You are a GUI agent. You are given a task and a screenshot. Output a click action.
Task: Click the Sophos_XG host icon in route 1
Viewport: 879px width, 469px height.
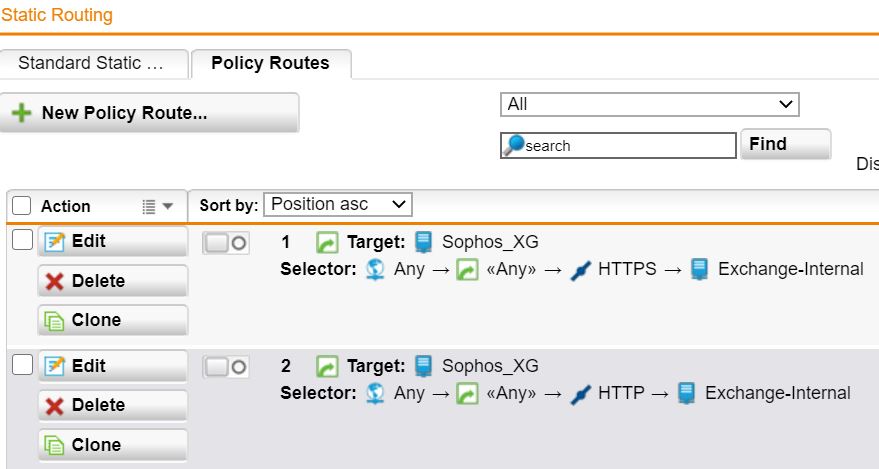tap(423, 242)
